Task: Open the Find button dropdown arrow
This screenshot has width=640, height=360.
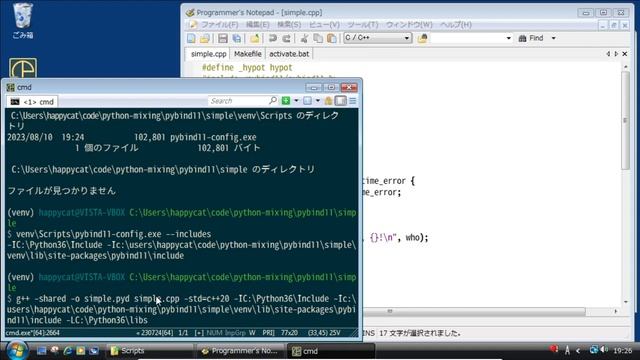Action: coord(553,38)
